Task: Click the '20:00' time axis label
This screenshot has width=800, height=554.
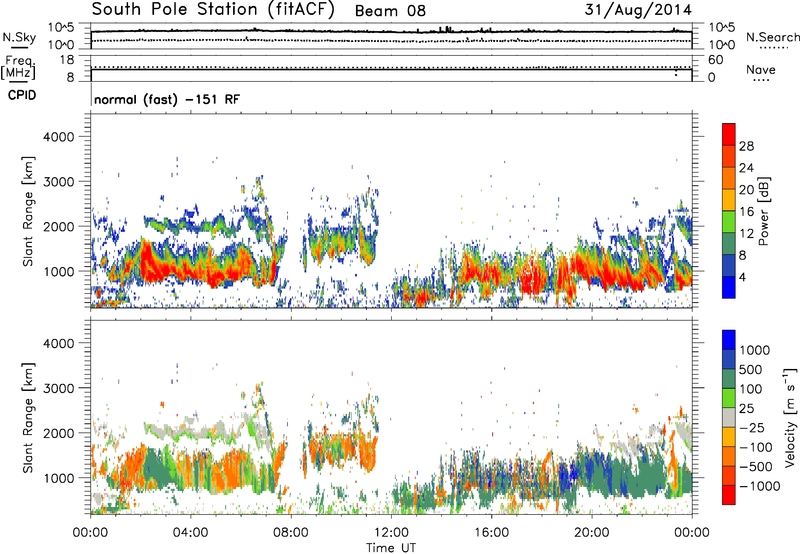Action: [x=591, y=533]
